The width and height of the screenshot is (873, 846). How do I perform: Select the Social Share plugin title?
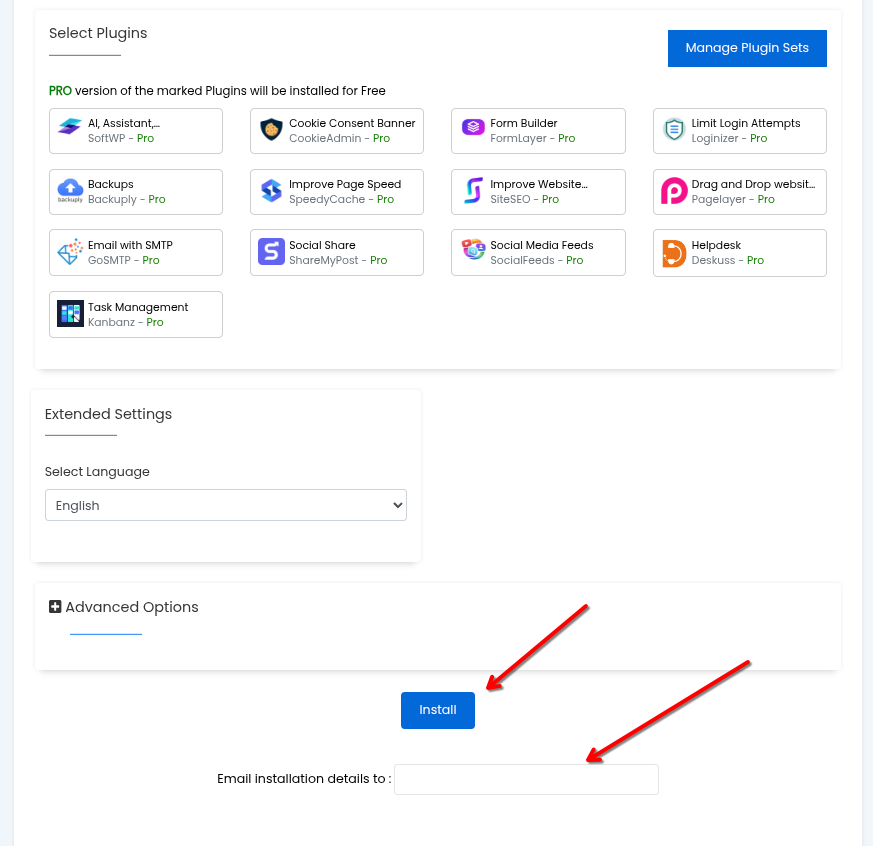coord(322,245)
